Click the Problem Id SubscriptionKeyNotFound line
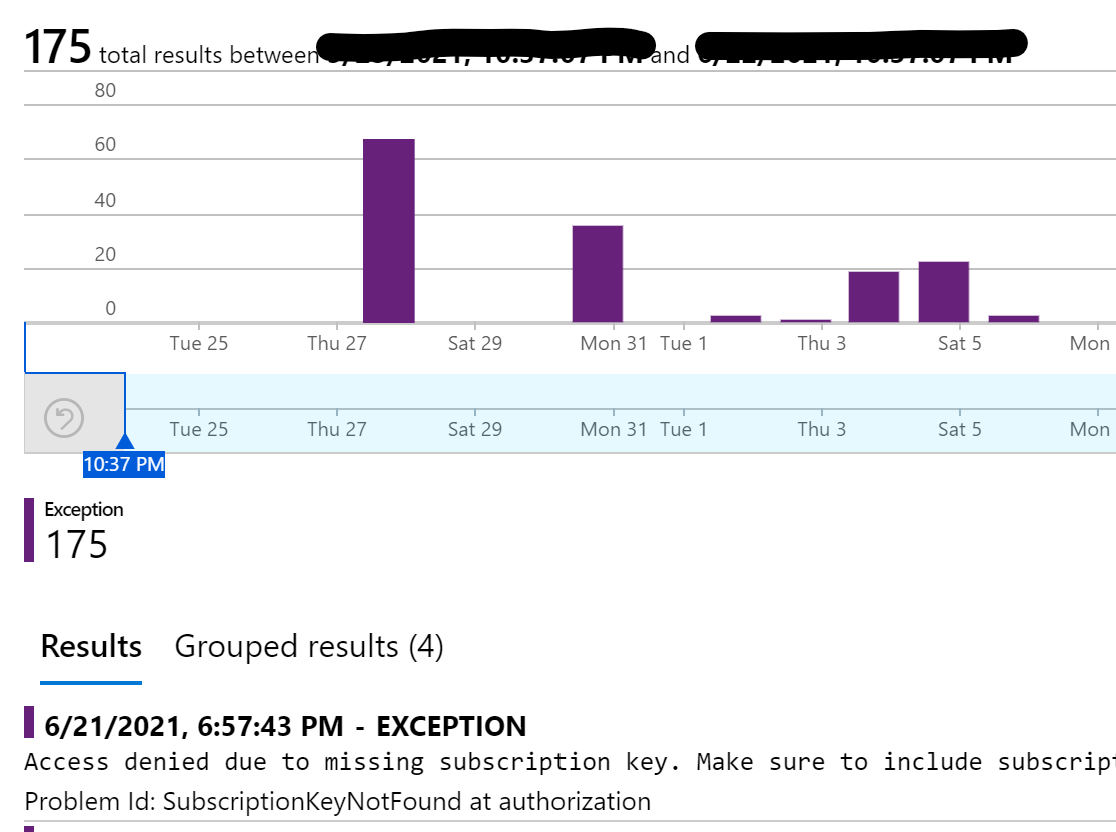Image resolution: width=1116 pixels, height=832 pixels. point(337,801)
